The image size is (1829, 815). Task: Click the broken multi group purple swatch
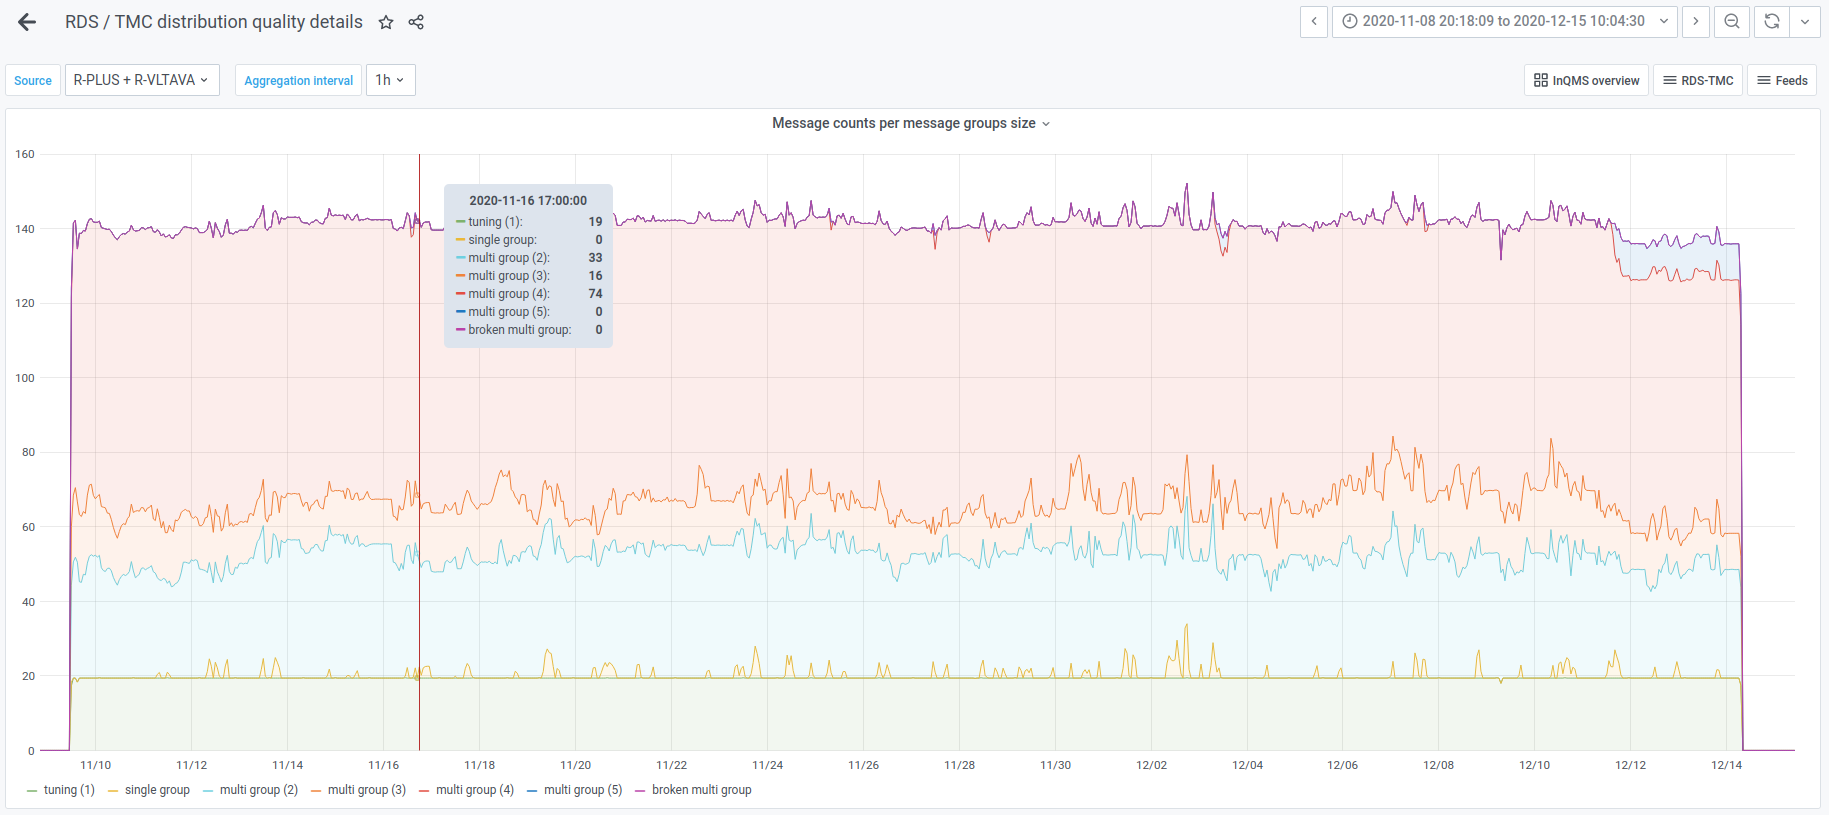[x=640, y=791]
